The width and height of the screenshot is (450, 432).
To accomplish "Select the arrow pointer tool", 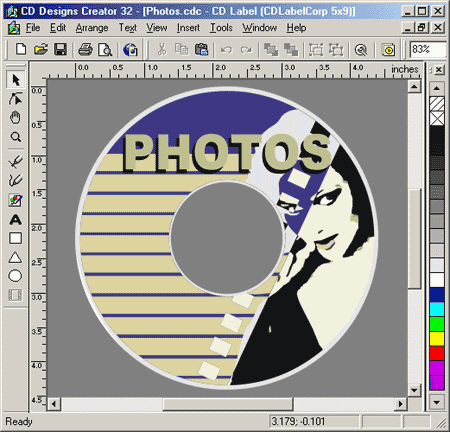I will pyautogui.click(x=15, y=80).
